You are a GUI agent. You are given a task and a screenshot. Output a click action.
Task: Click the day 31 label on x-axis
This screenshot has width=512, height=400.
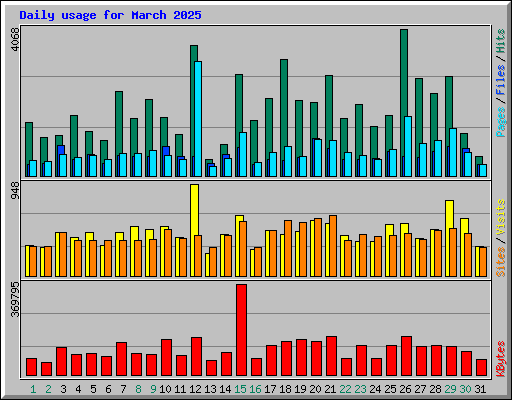click(x=480, y=389)
